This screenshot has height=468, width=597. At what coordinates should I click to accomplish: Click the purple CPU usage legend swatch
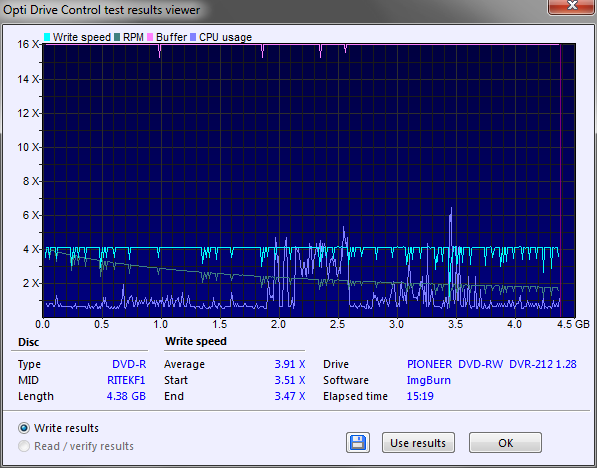click(x=193, y=37)
